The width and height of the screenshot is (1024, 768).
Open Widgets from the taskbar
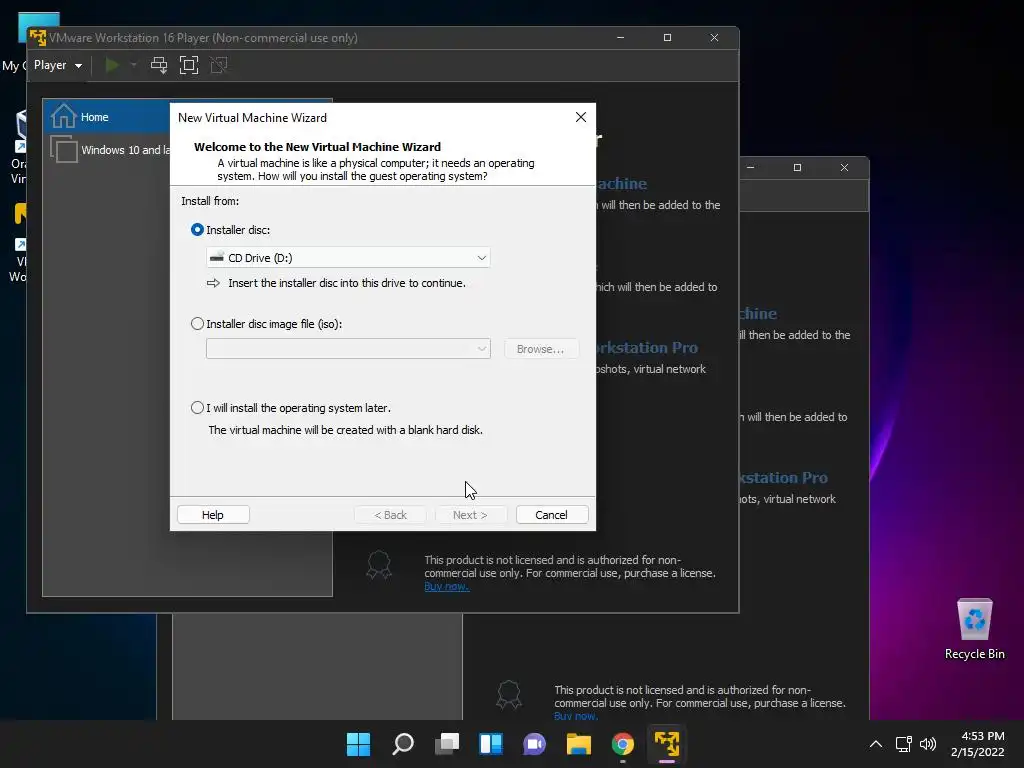[x=491, y=744]
